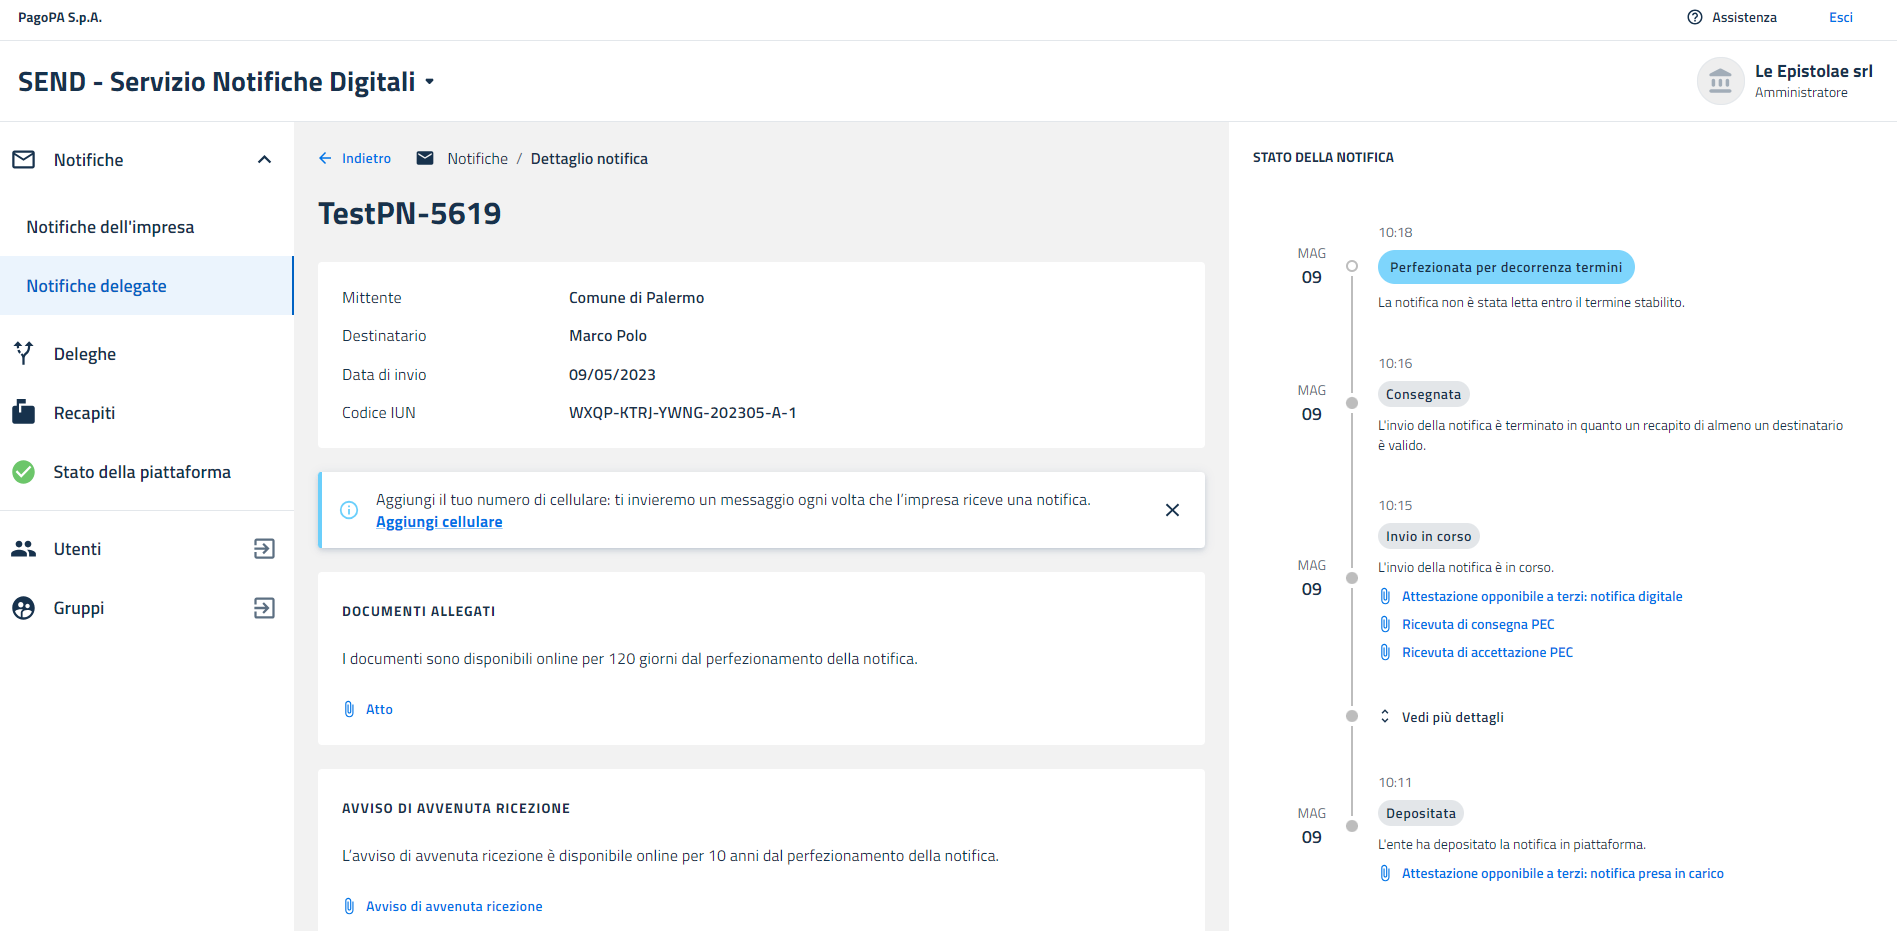Click the Deleghe fork icon in sidebar
The image size is (1897, 931).
[24, 353]
